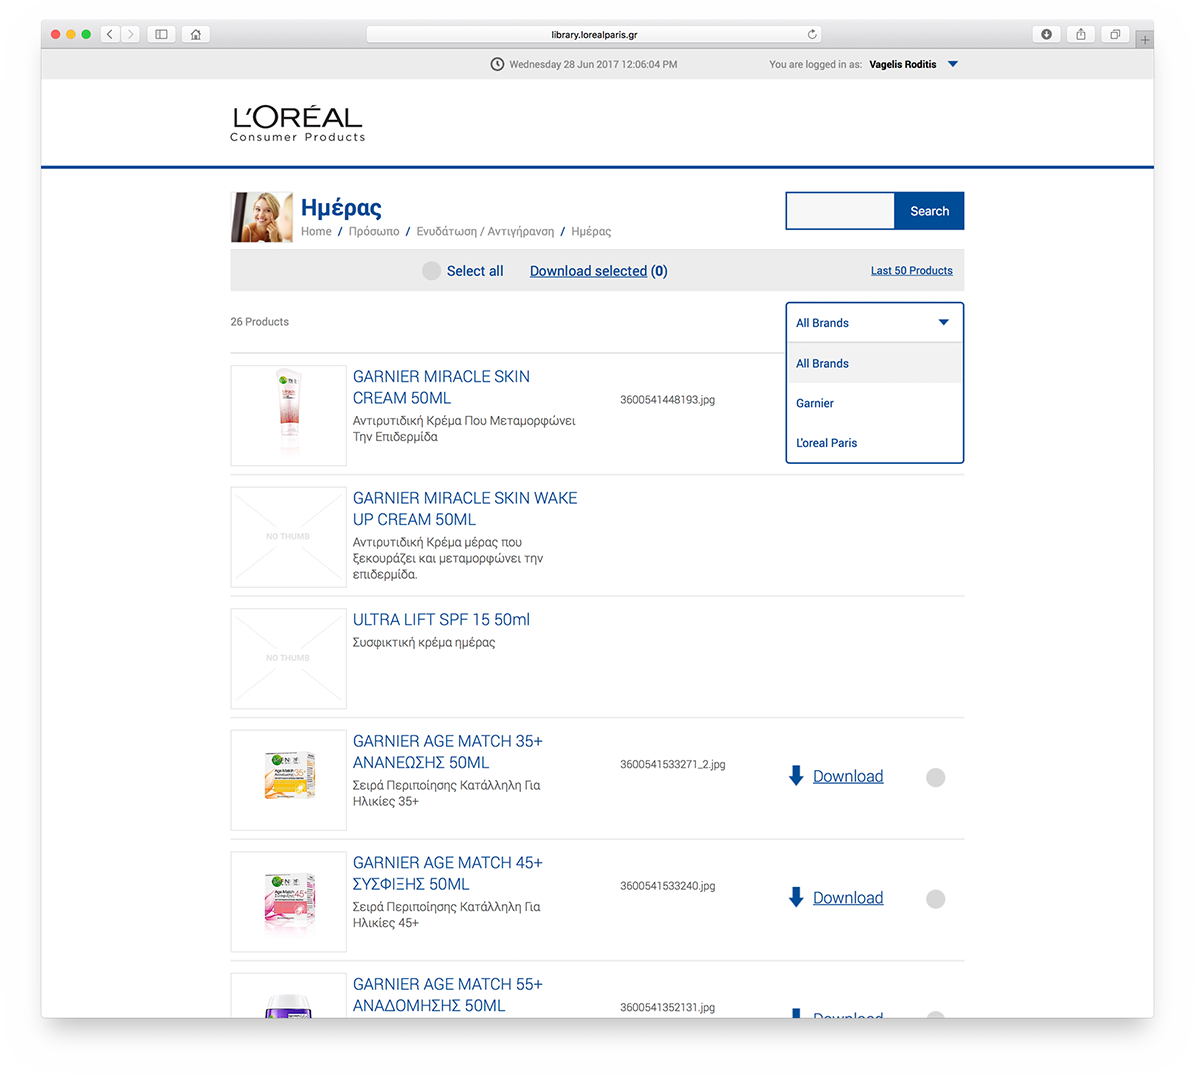Click download arrow for Age Match 45+
Viewport: 1194px width, 1075px height.
pos(796,898)
